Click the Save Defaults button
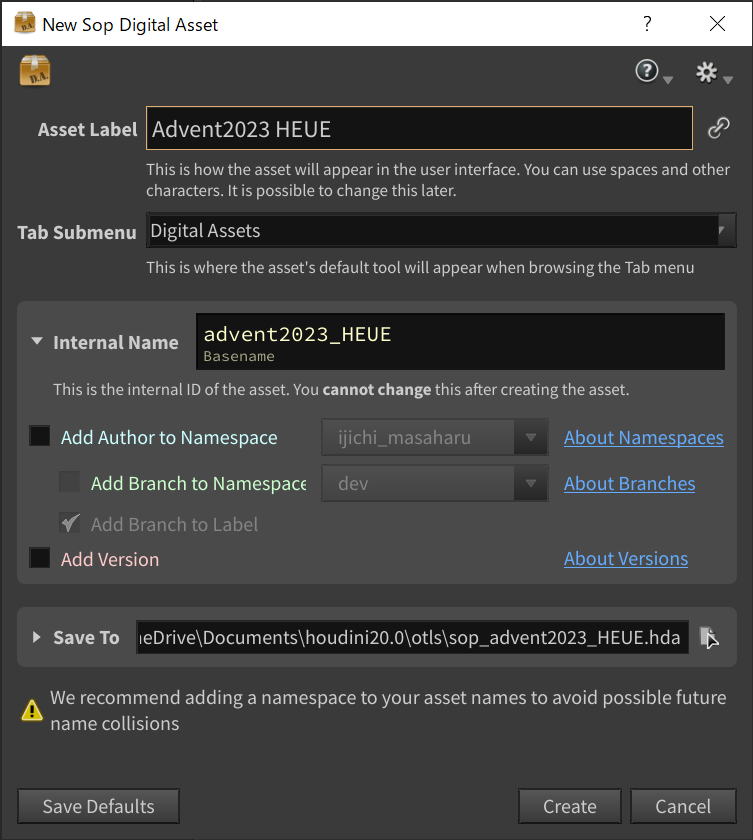Image resolution: width=753 pixels, height=840 pixels. click(x=98, y=806)
